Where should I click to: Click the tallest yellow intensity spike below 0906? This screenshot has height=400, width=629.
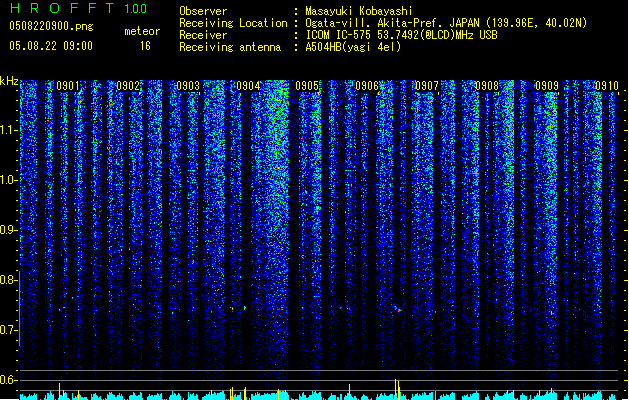396,389
